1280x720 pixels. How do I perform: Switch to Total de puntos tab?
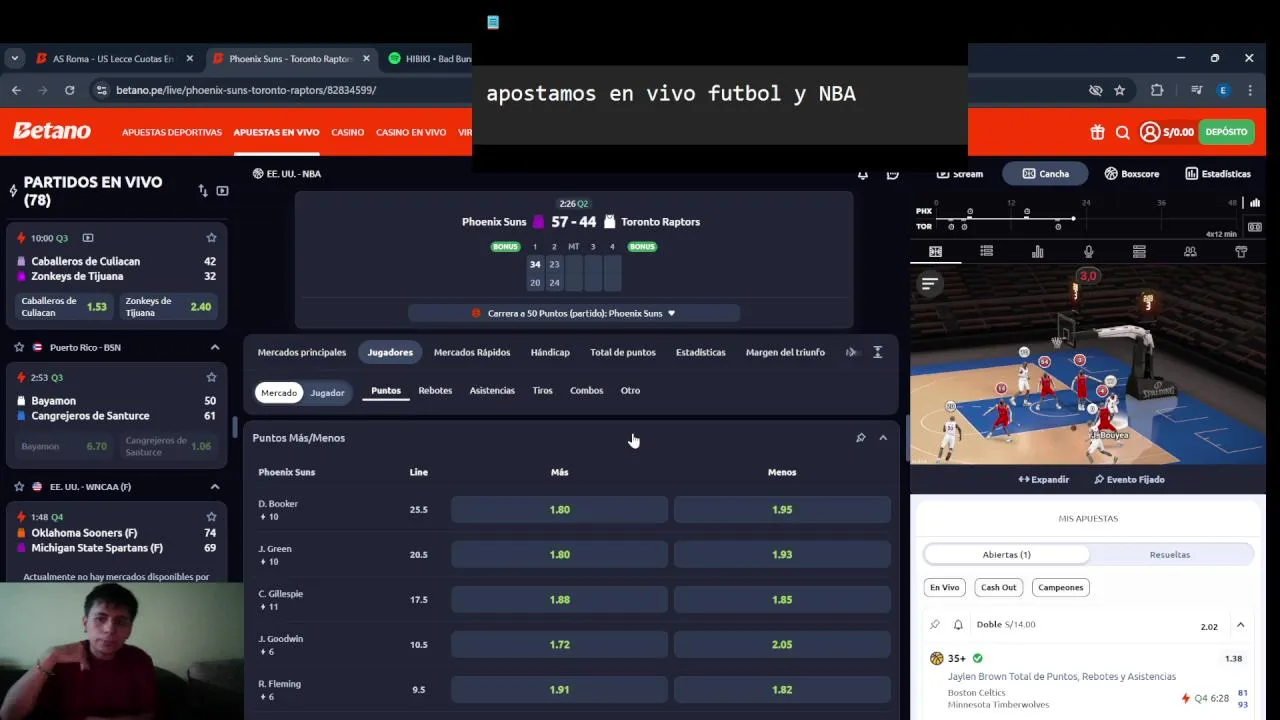click(x=623, y=352)
